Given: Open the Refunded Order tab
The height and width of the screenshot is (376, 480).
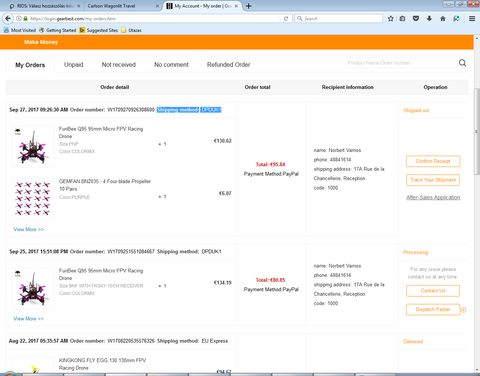Looking at the screenshot, I should coord(229,65).
